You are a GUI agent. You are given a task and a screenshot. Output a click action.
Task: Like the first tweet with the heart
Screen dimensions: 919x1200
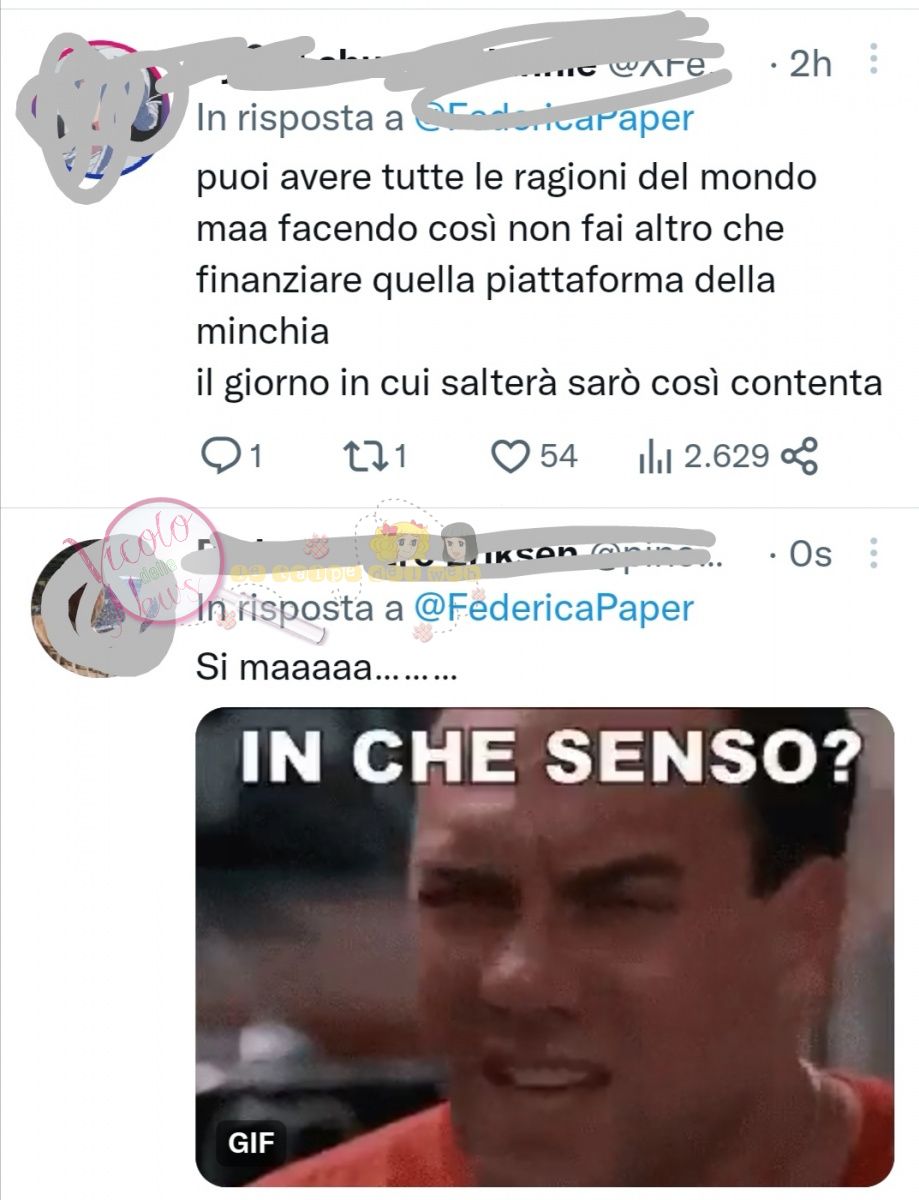pos(511,457)
